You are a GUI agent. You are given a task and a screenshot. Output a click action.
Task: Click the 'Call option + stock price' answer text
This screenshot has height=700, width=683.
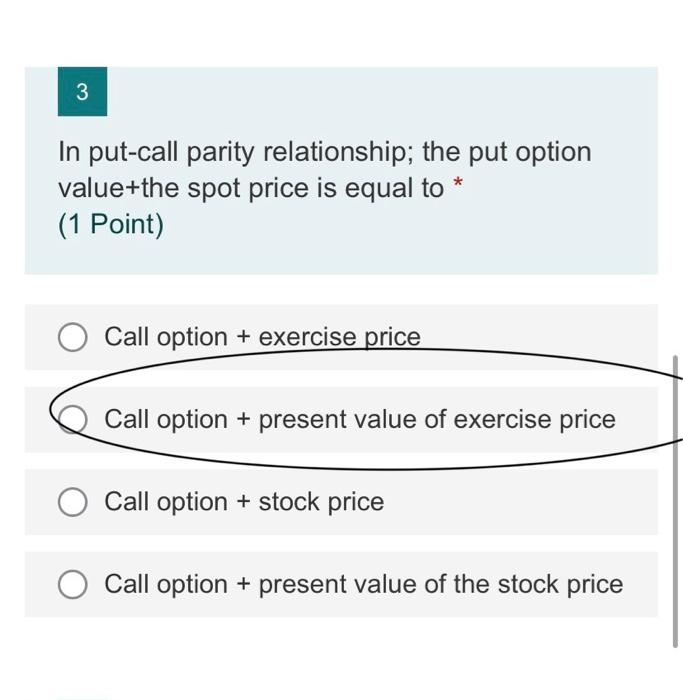pyautogui.click(x=244, y=501)
